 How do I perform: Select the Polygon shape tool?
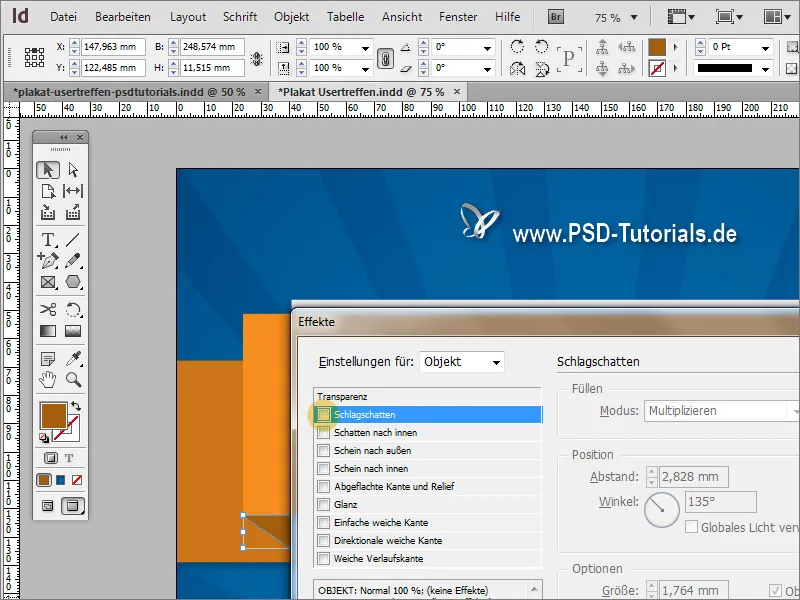(x=73, y=282)
